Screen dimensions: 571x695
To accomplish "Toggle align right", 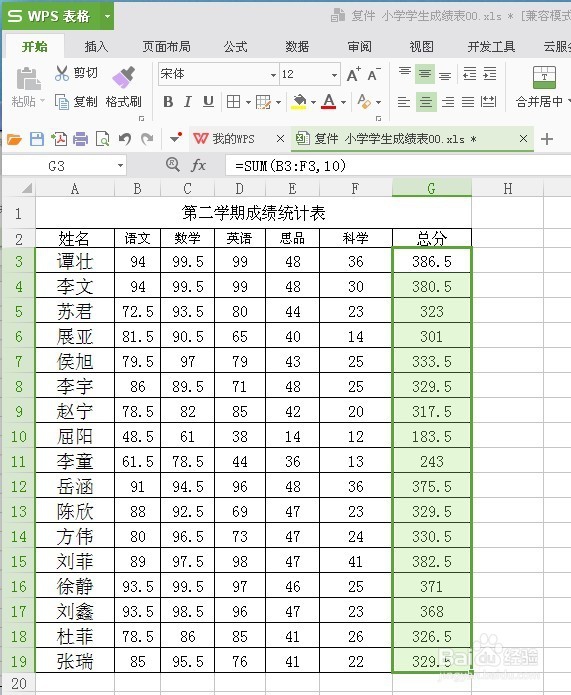I will 448,102.
